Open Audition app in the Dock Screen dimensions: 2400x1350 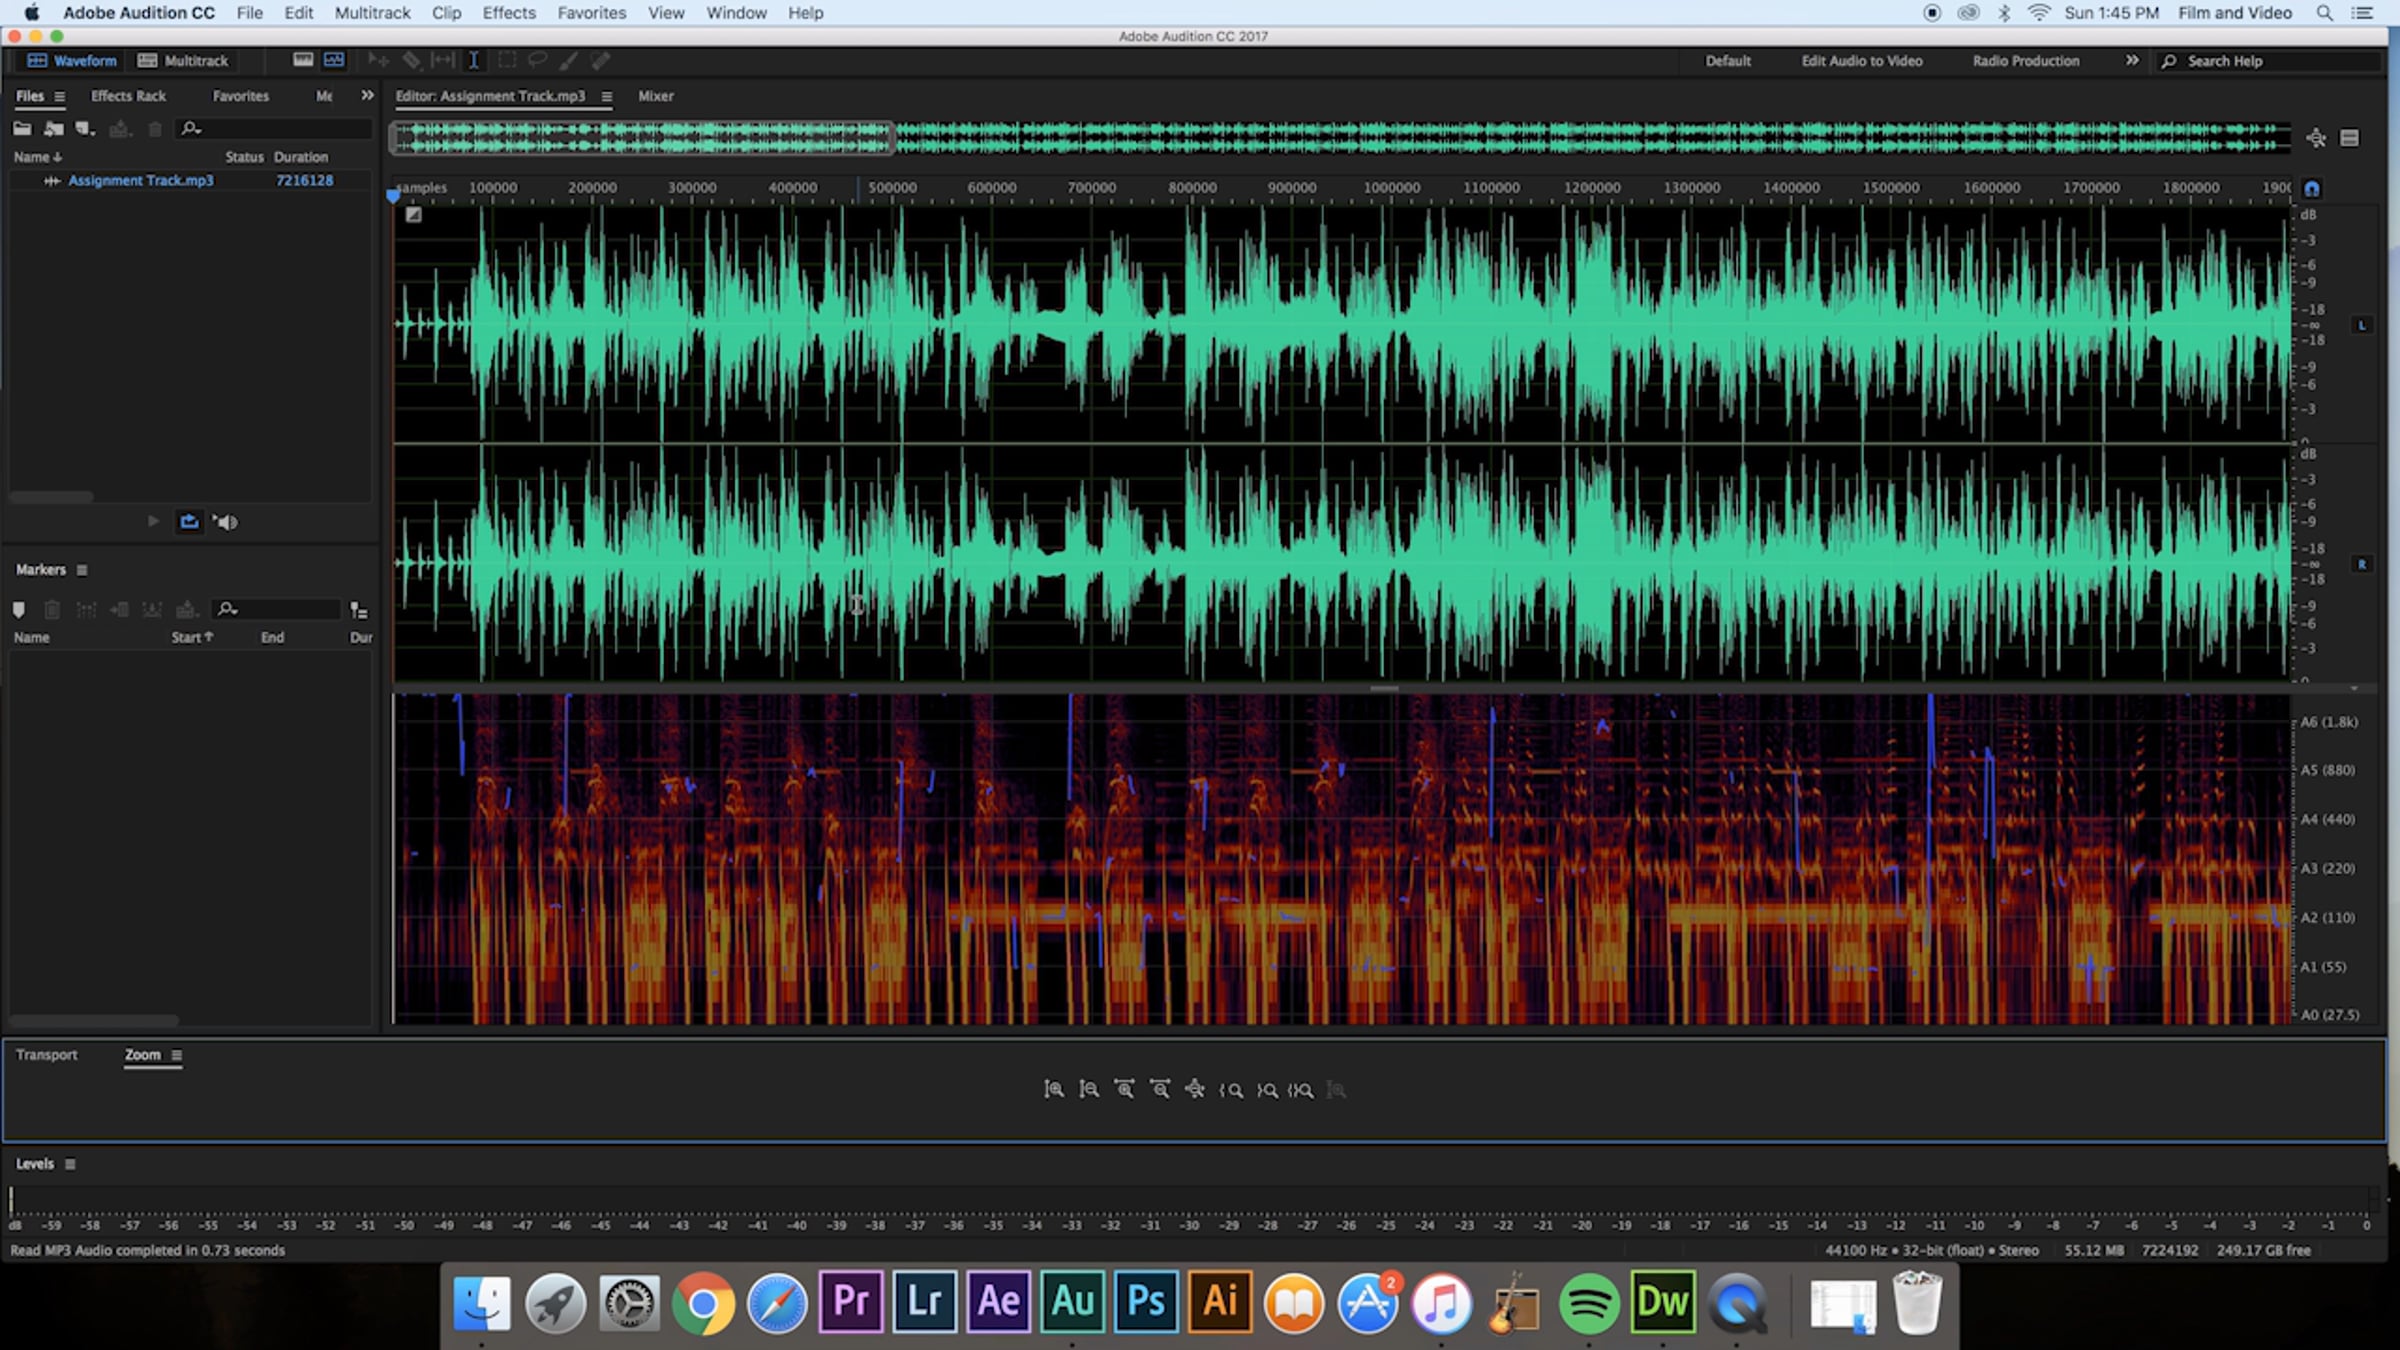click(x=1072, y=1301)
